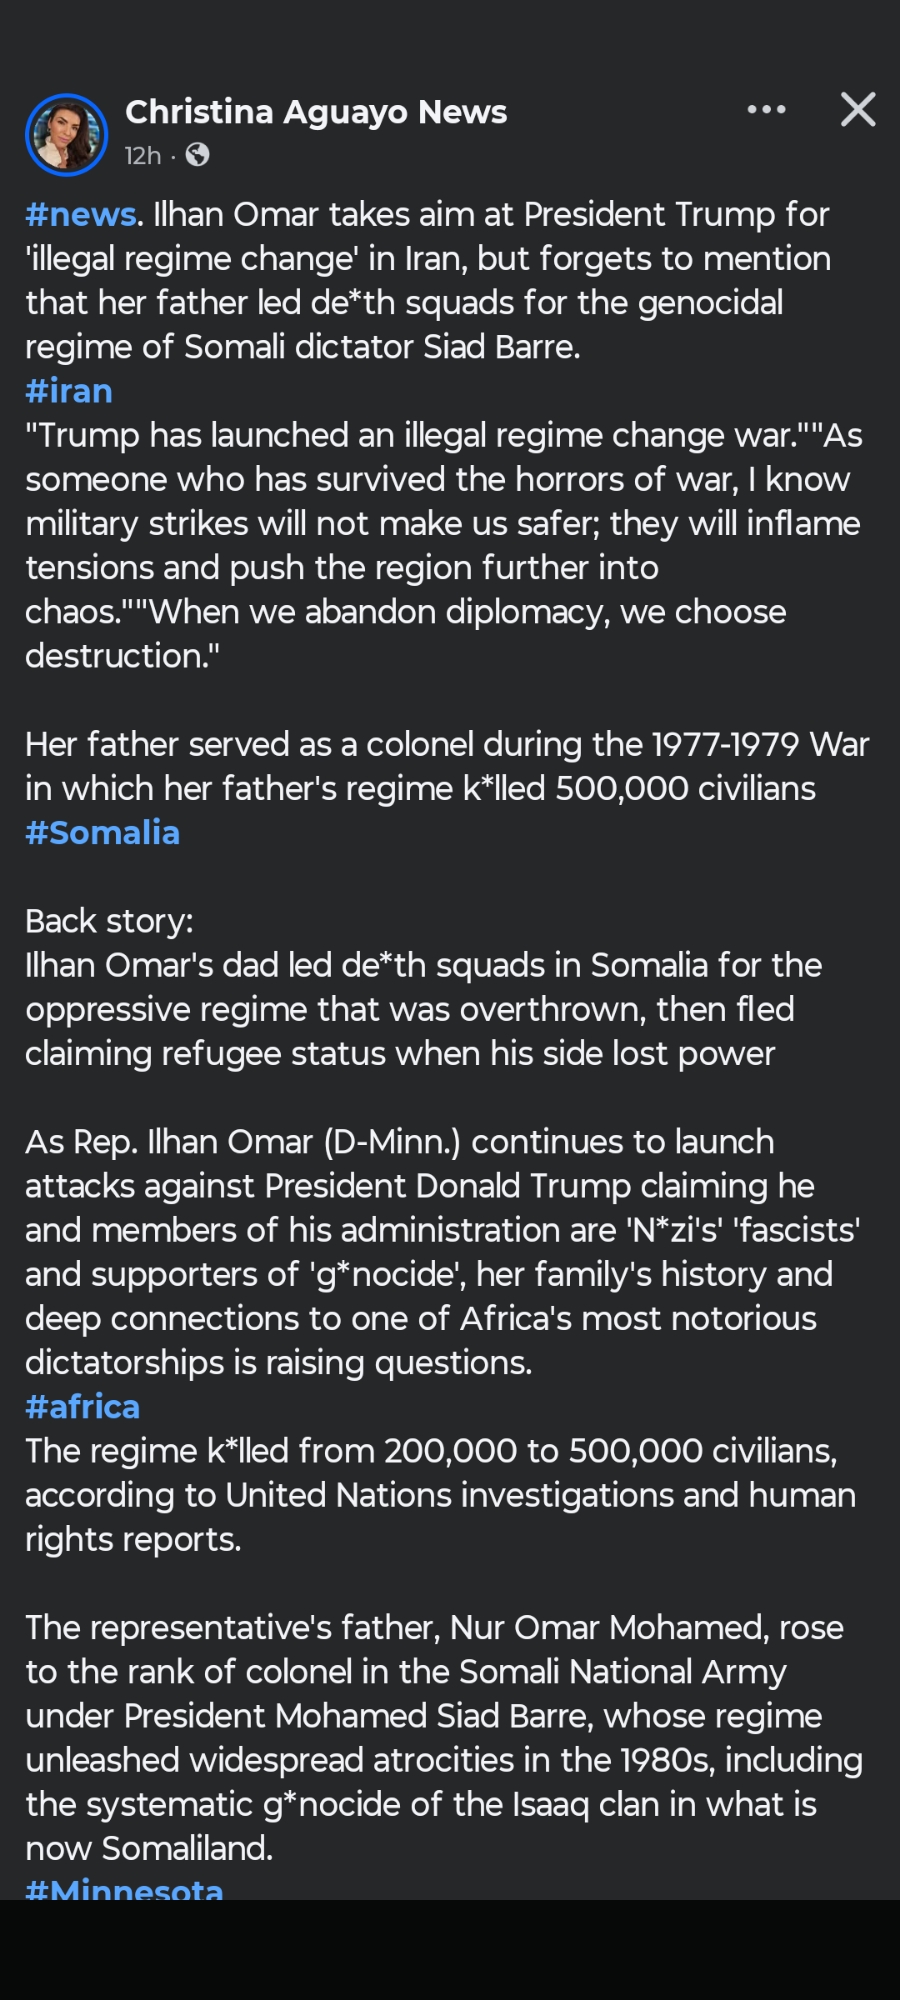Click the globe public-audience icon
Image resolution: width=900 pixels, height=2000 pixels.
198,155
